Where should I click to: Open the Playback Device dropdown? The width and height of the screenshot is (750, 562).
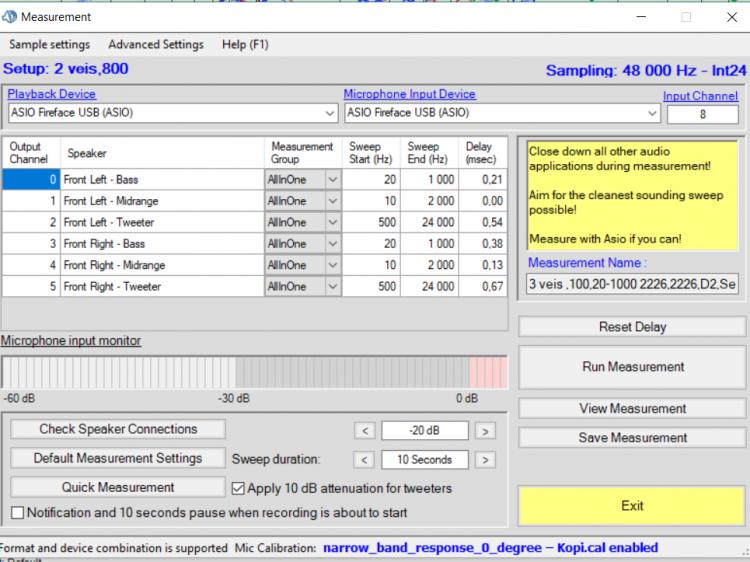(x=330, y=113)
